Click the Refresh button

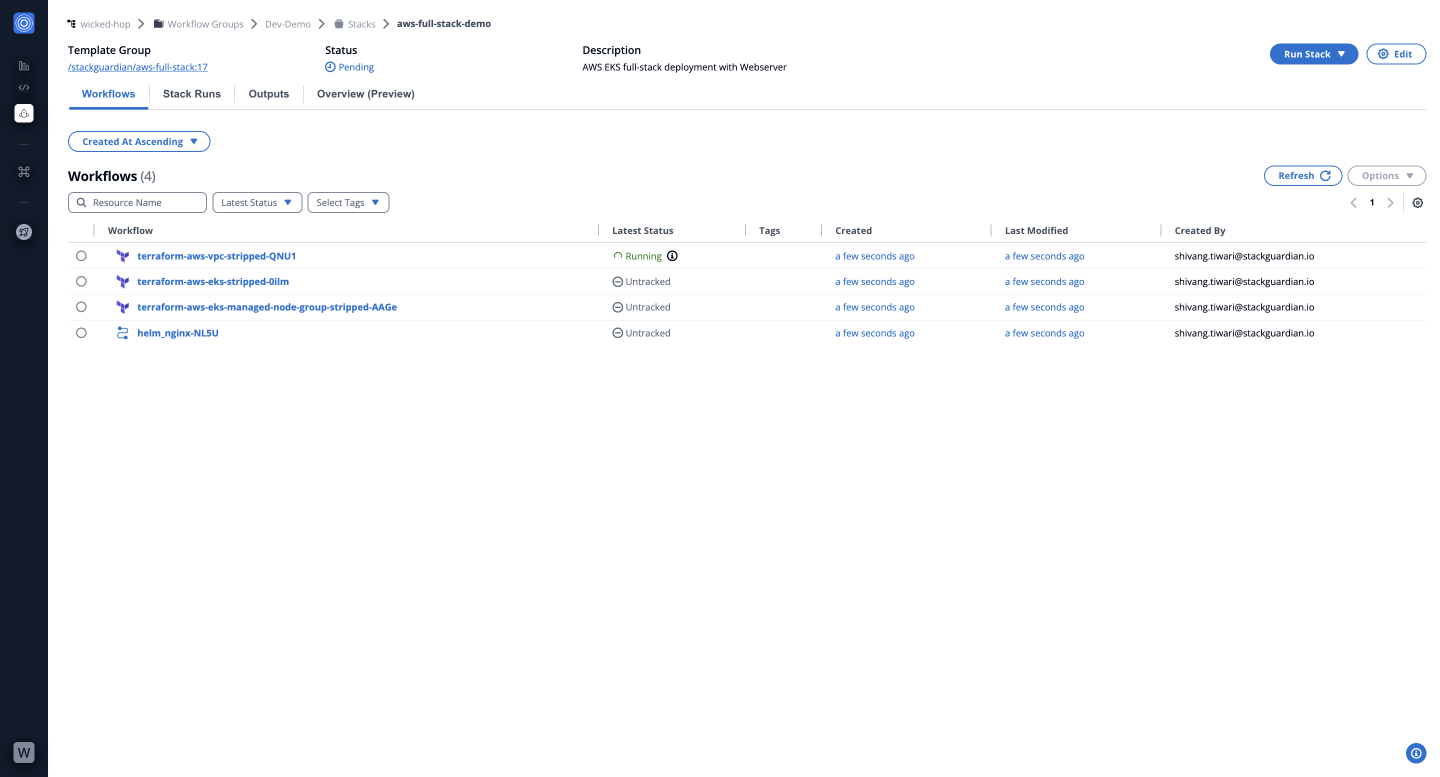(x=1302, y=176)
